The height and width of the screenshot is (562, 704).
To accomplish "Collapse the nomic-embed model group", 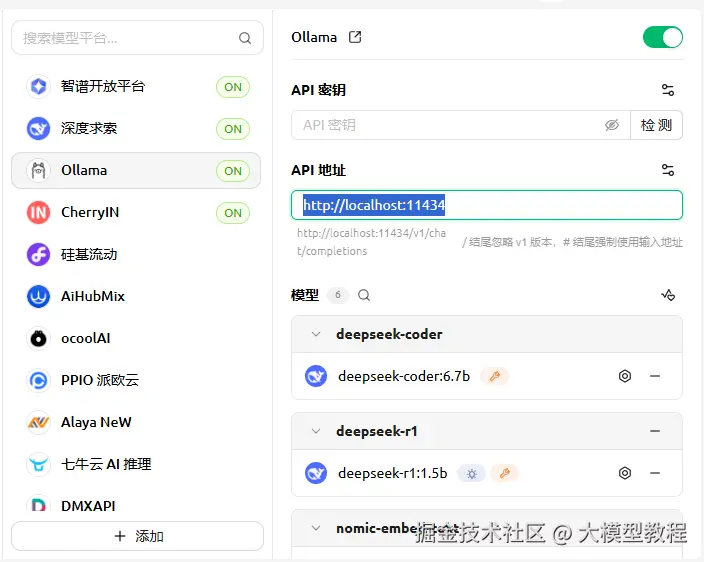I will pos(316,528).
